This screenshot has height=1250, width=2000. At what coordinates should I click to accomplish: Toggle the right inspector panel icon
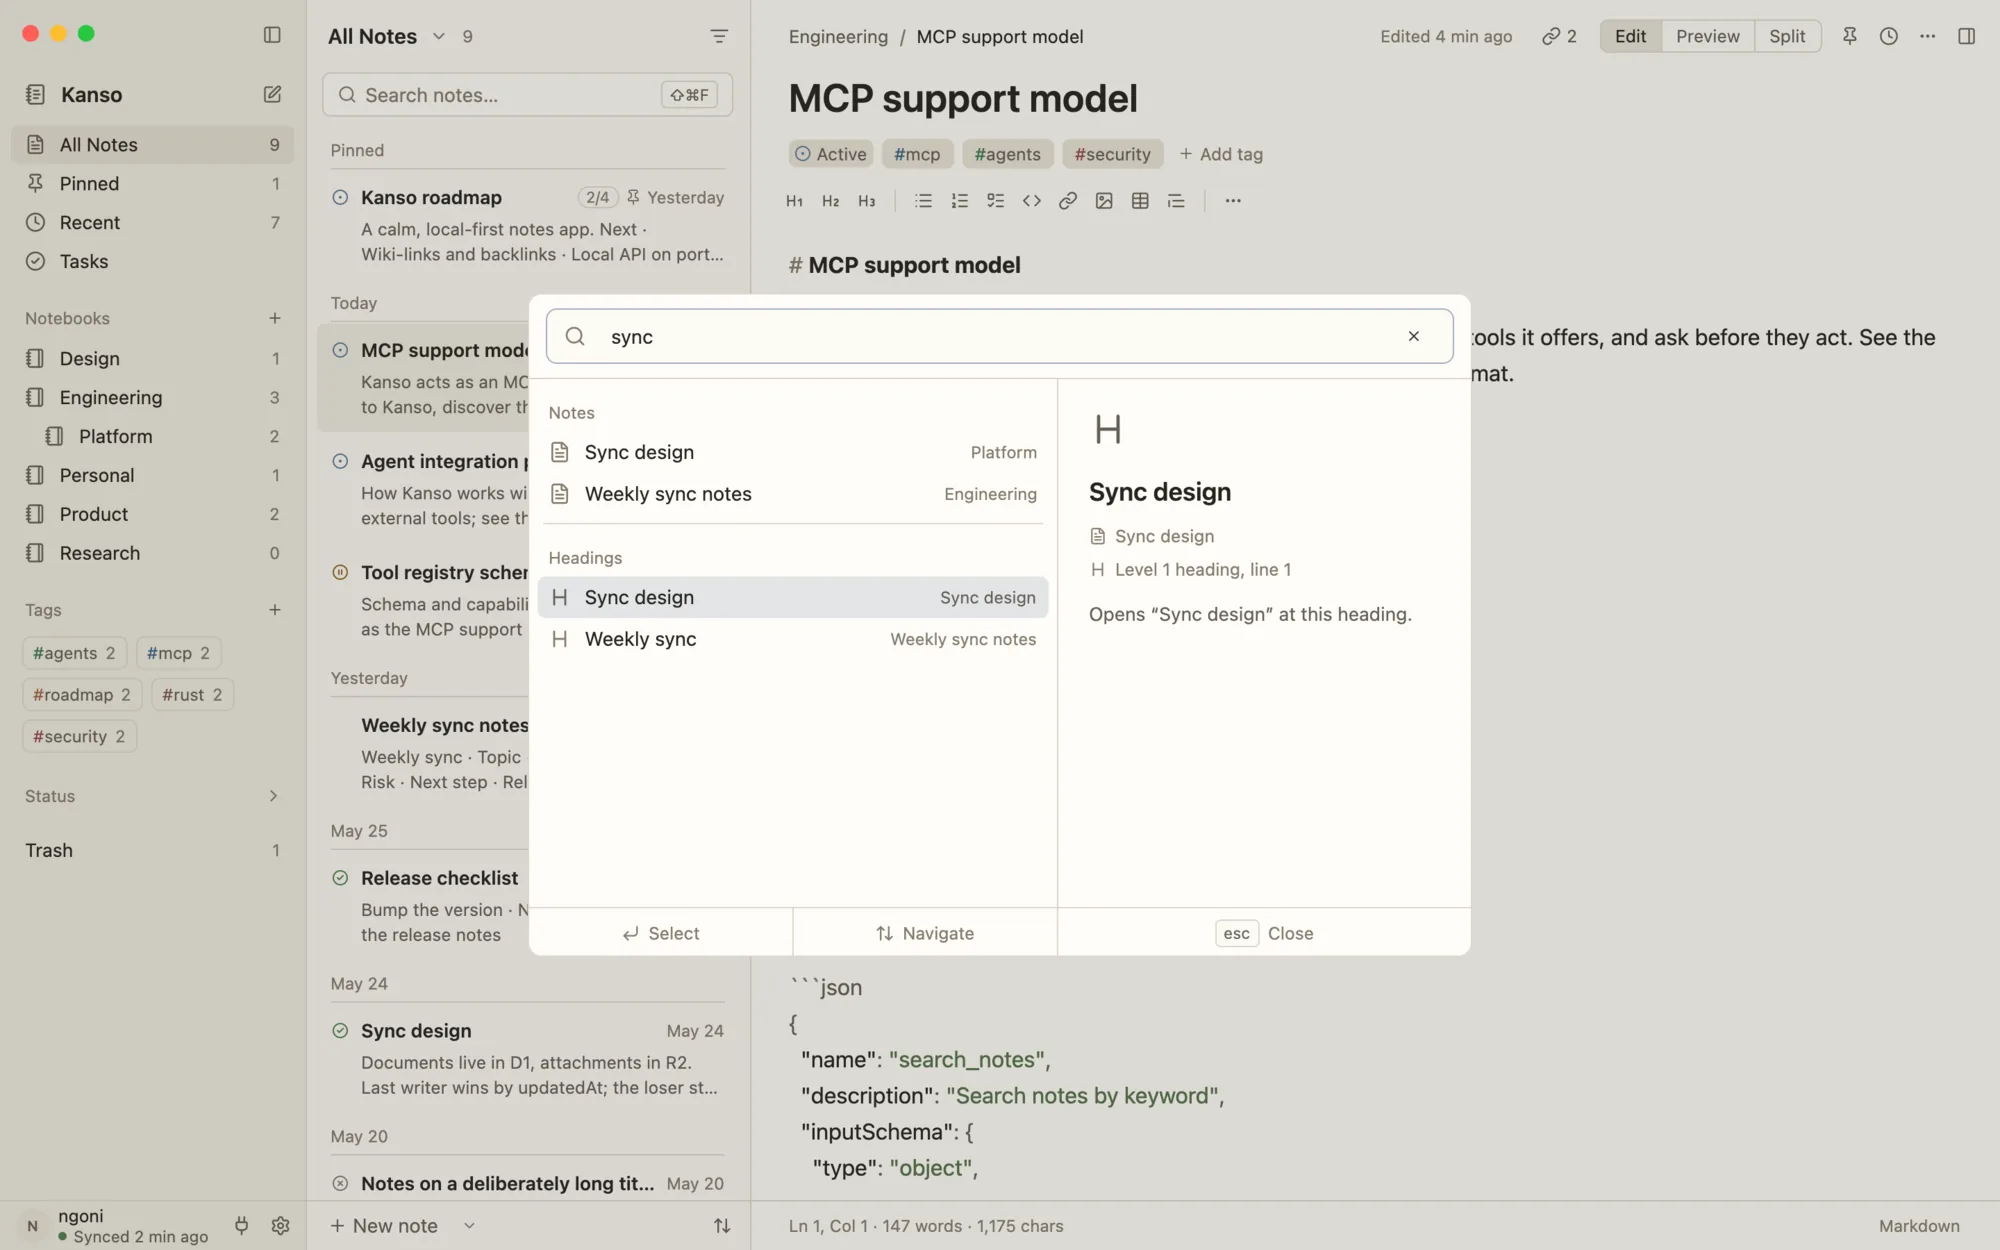1967,36
